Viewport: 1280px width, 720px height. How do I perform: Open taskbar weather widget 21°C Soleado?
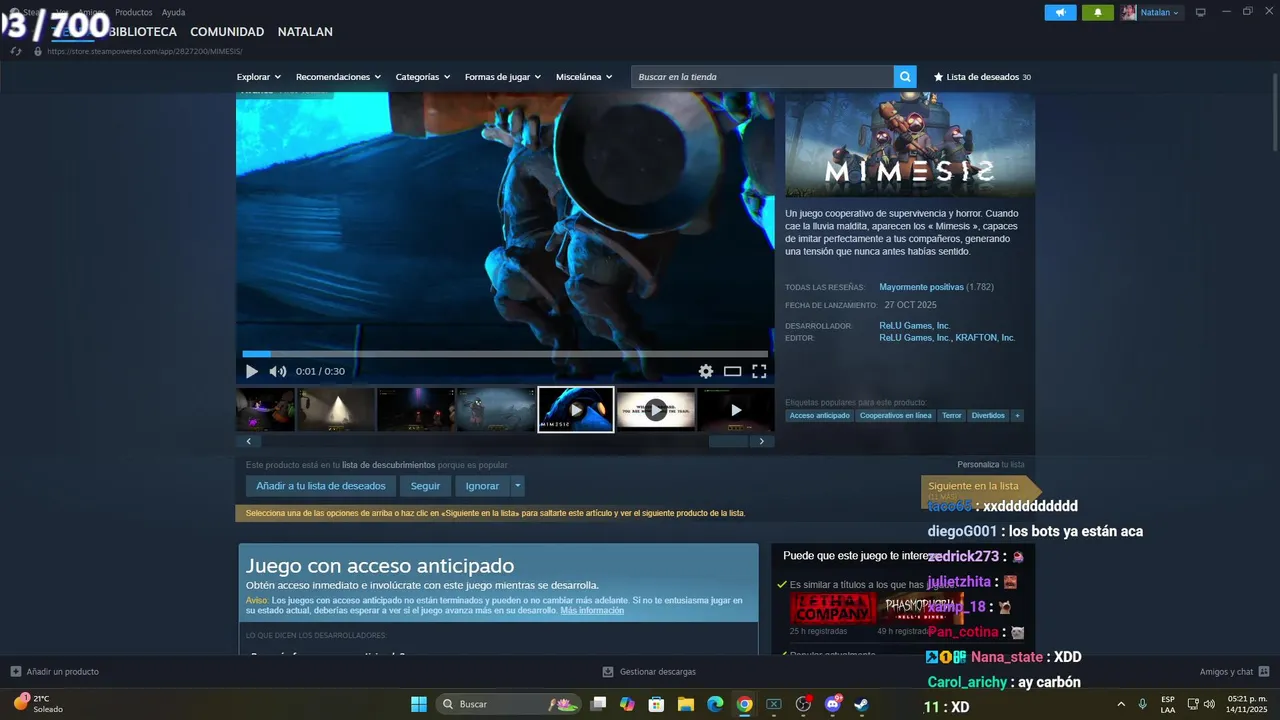point(39,704)
